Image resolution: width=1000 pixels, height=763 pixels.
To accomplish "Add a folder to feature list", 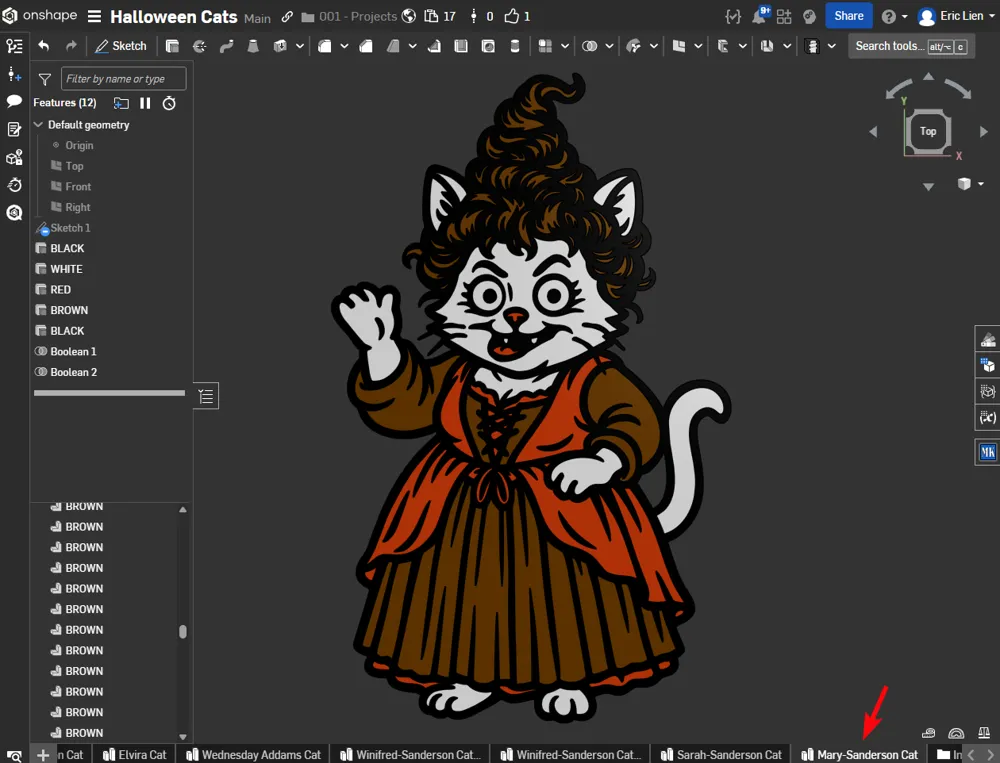I will 121,103.
